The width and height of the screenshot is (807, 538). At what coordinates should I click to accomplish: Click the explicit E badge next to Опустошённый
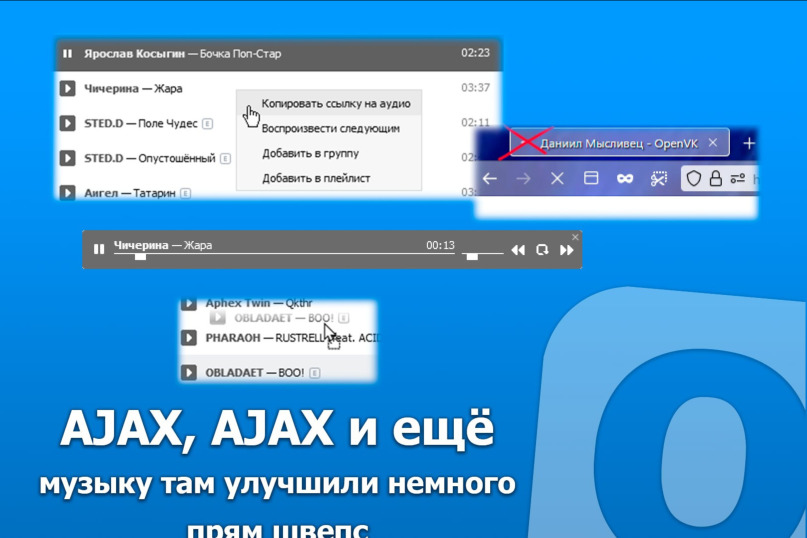coord(225,159)
